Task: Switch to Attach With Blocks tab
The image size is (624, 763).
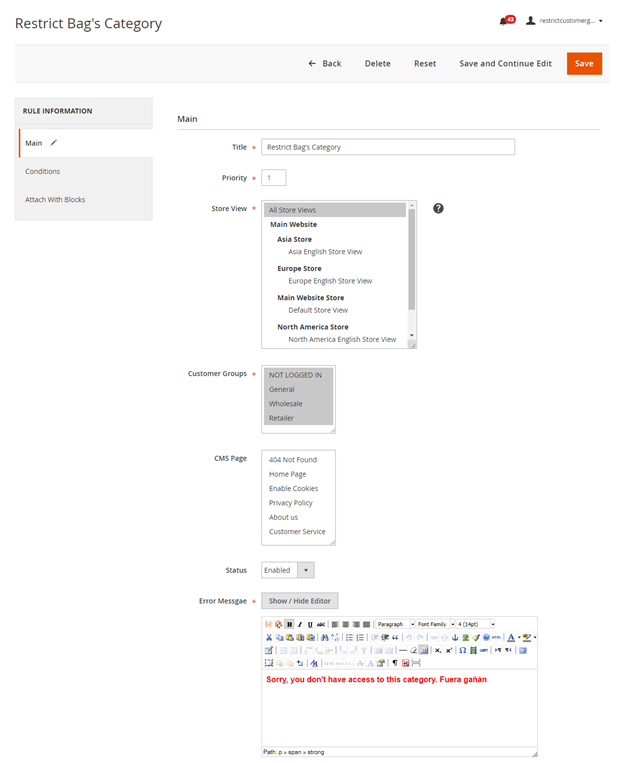Action: [55, 200]
